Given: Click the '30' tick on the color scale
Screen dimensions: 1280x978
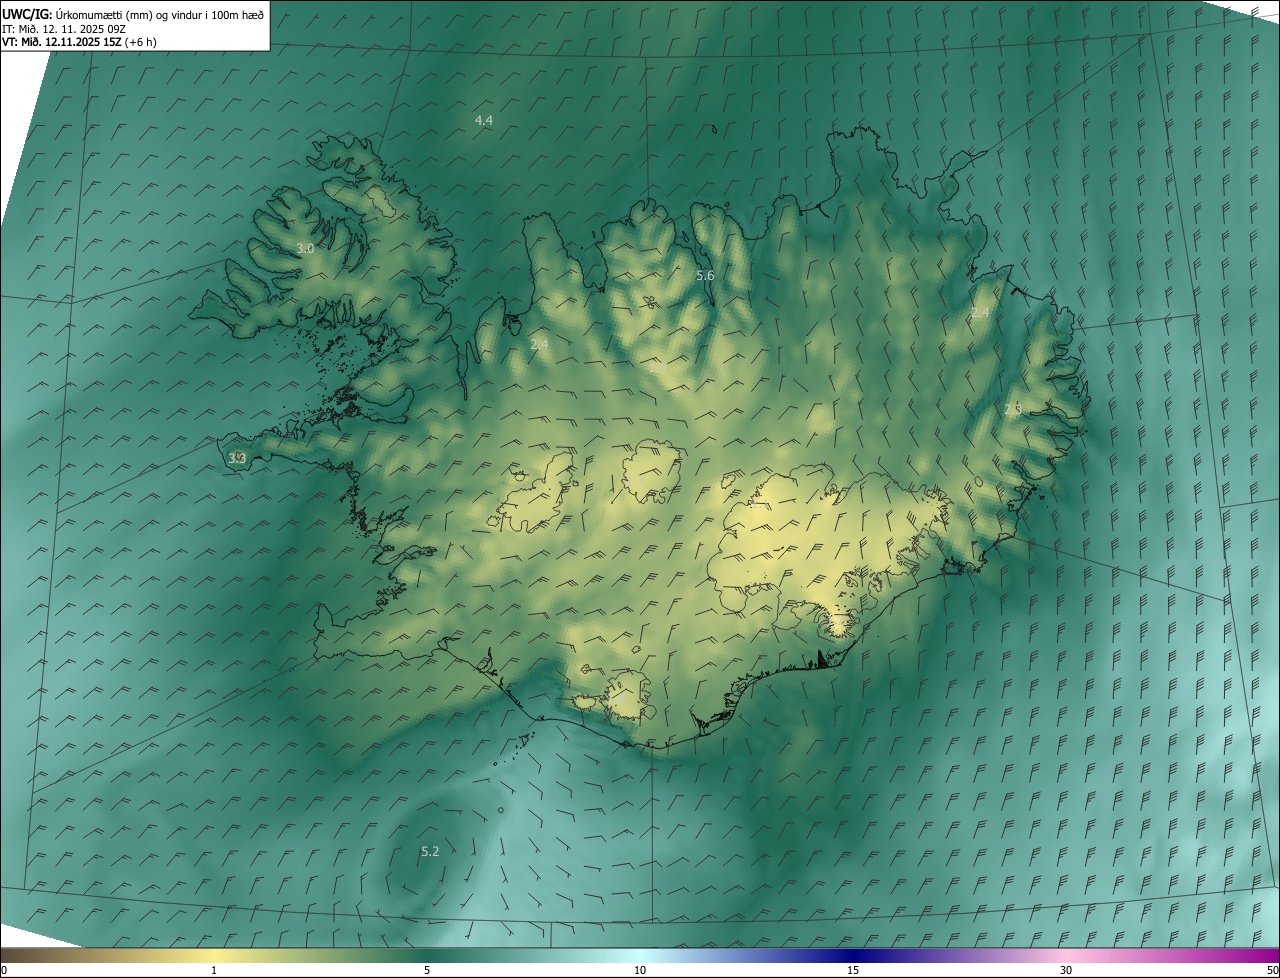Looking at the screenshot, I should click(x=1066, y=970).
